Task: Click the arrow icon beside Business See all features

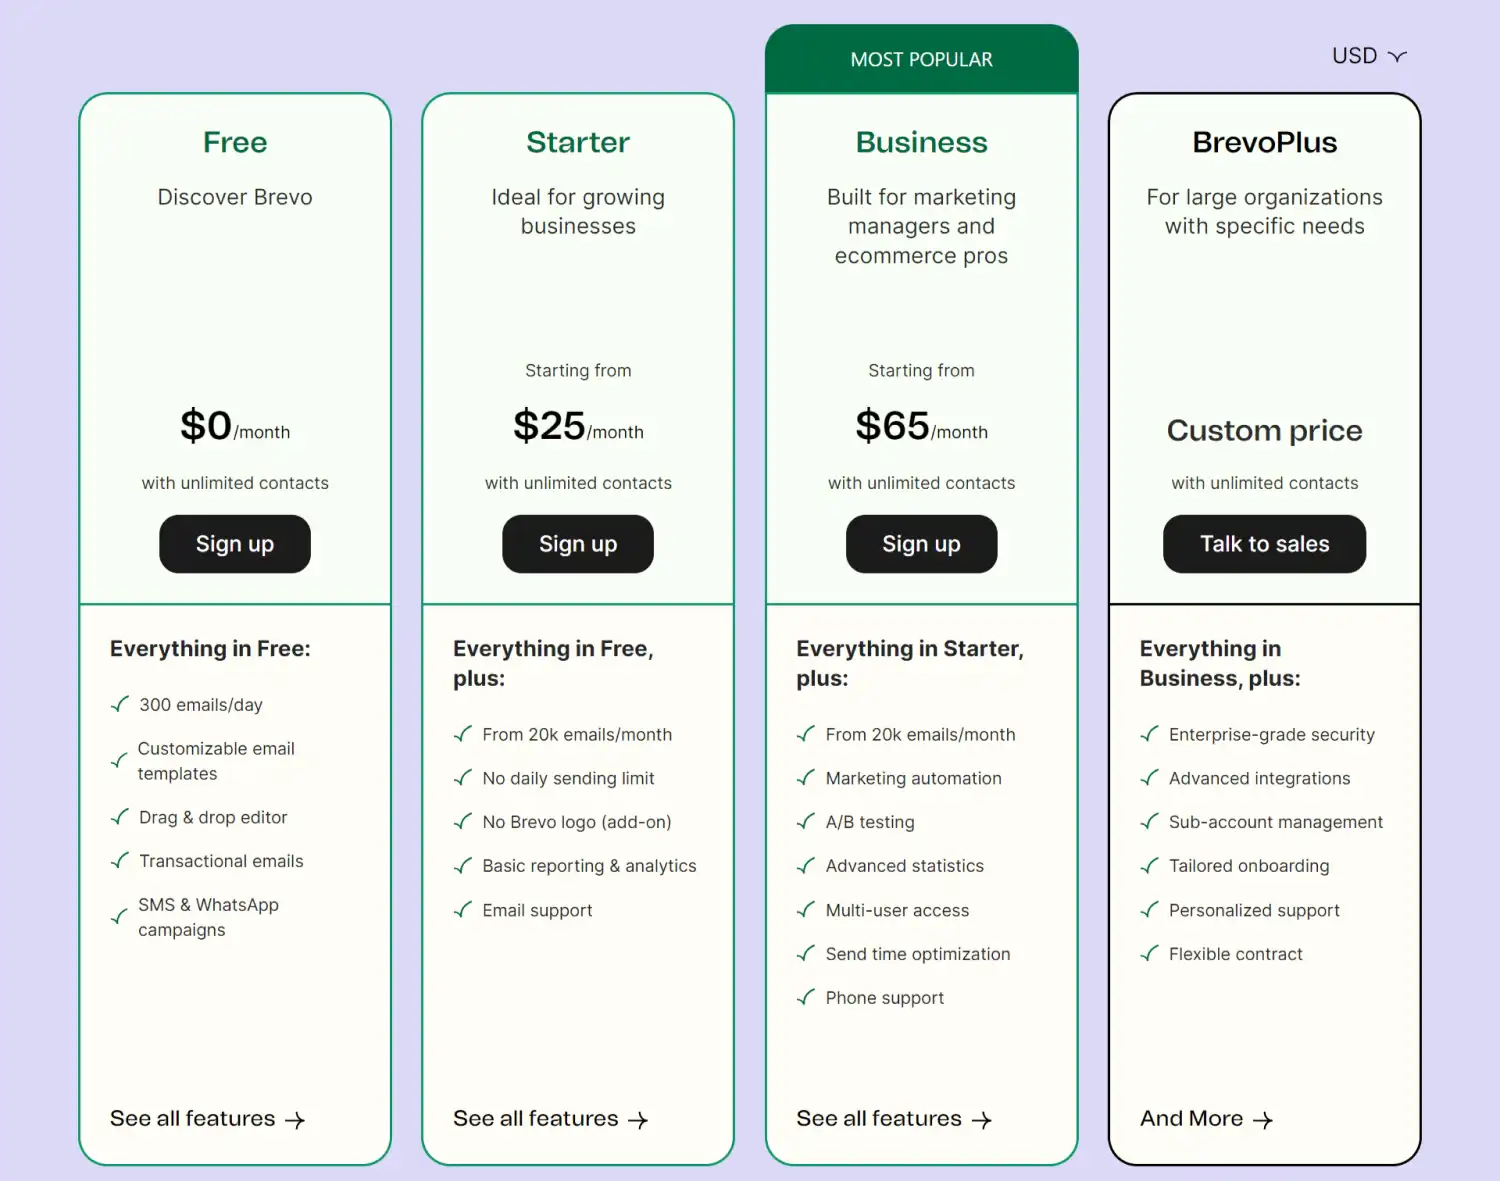Action: 982,1120
